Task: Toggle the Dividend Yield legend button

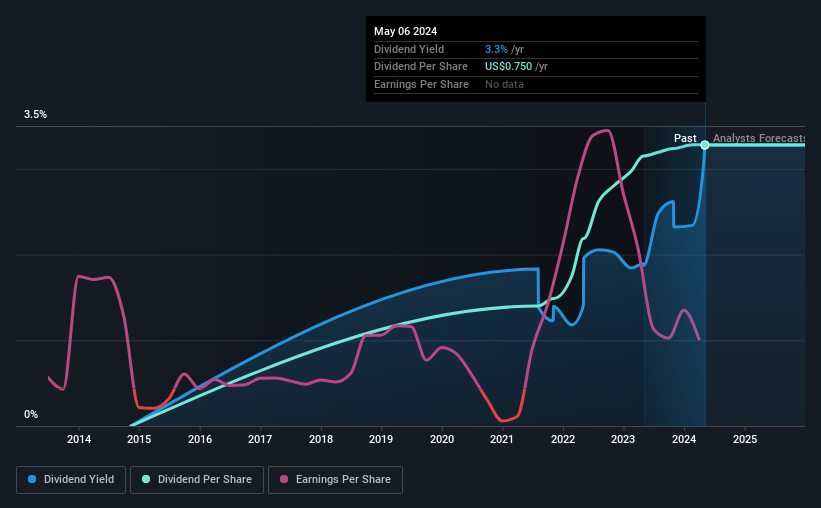Action: [x=71, y=480]
